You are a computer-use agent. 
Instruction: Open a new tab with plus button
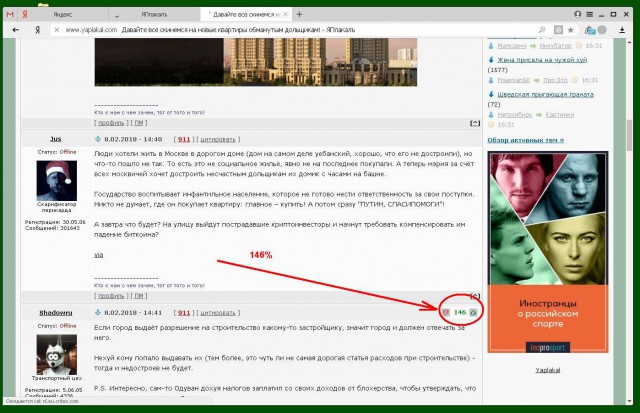coord(299,14)
